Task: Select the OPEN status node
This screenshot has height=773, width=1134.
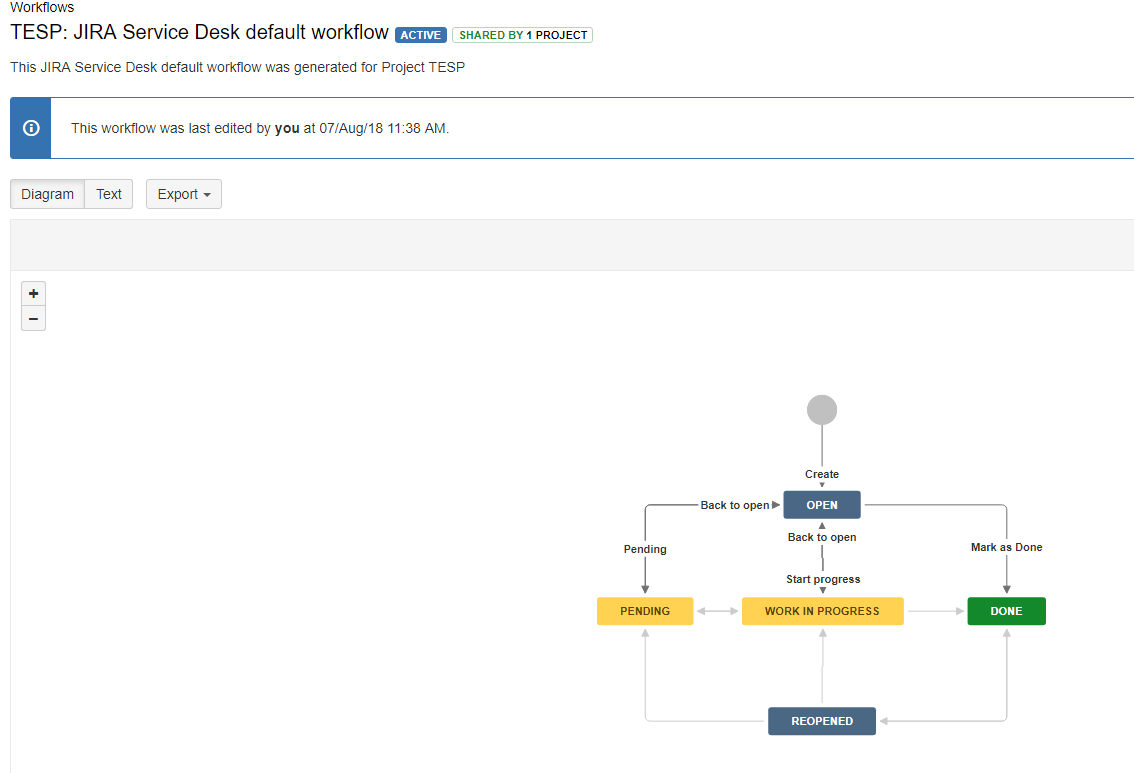Action: click(x=821, y=504)
